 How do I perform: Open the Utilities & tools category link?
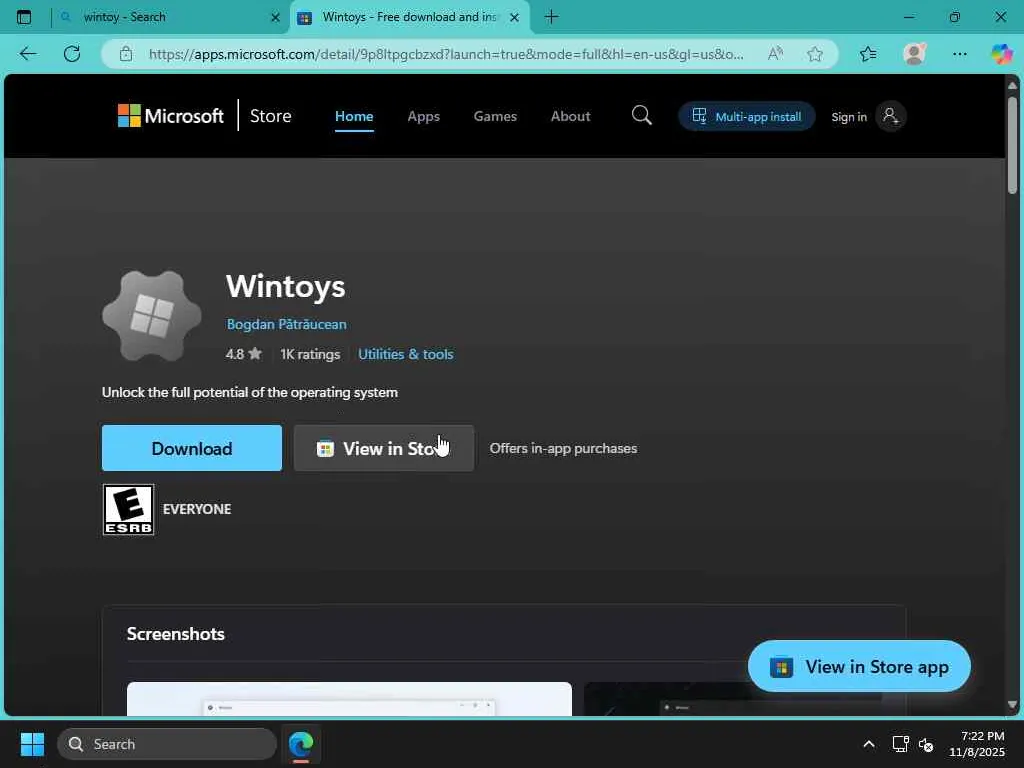point(406,354)
